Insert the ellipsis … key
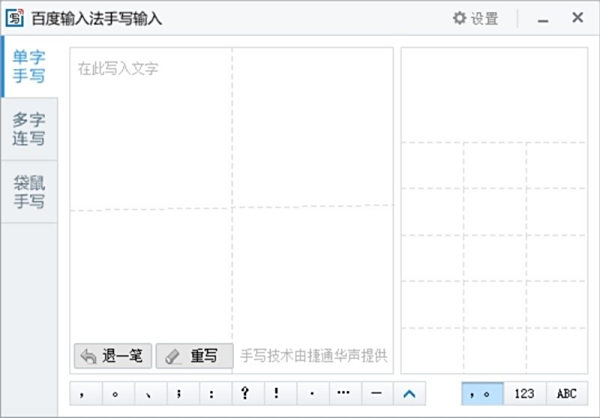The width and height of the screenshot is (600, 418). [343, 393]
